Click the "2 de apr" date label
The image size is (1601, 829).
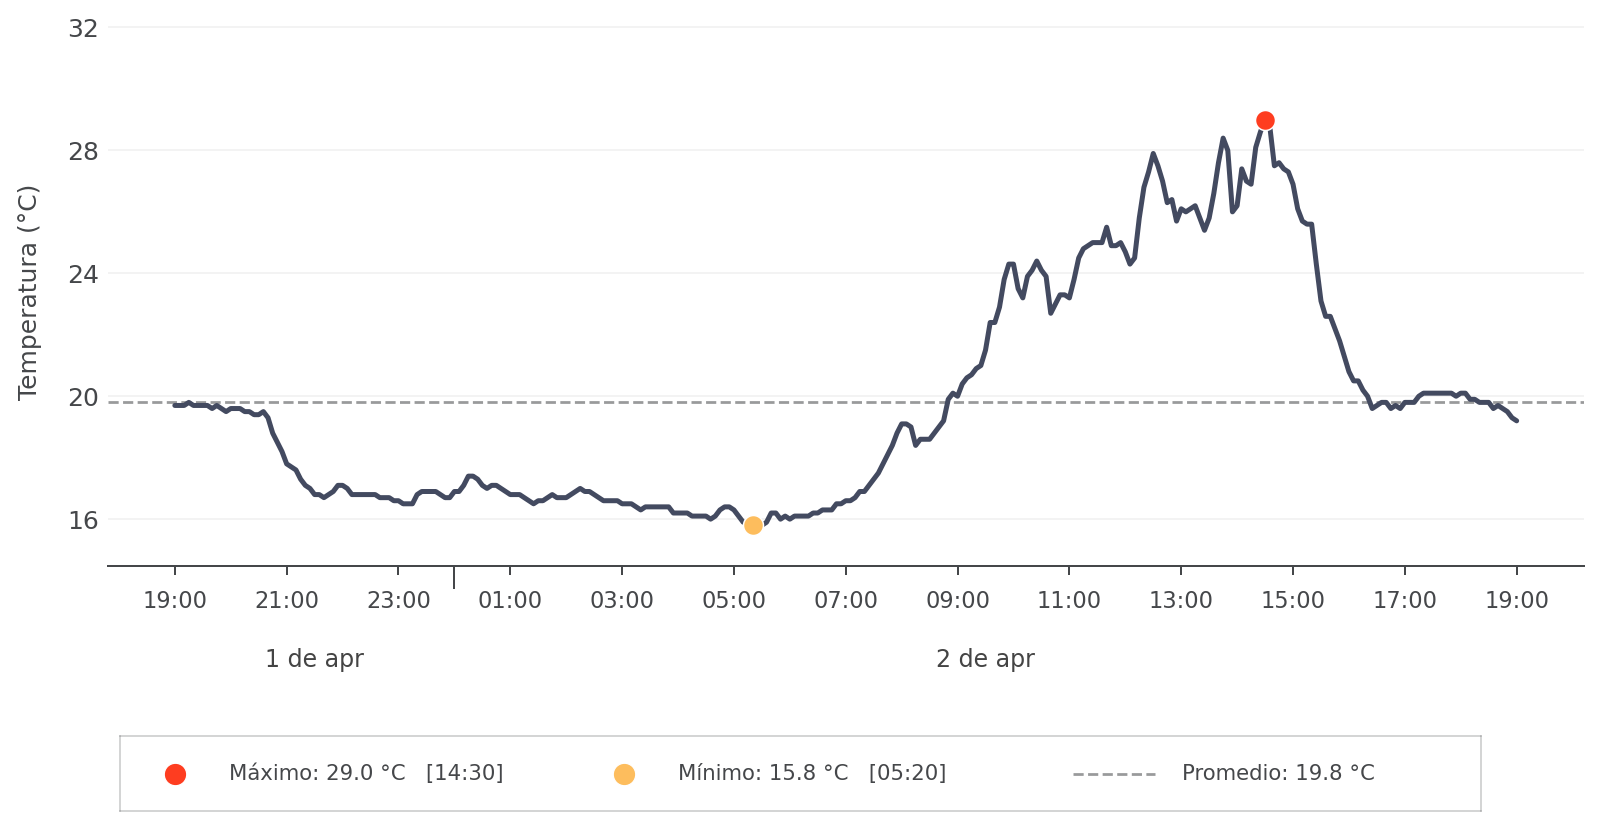click(985, 659)
